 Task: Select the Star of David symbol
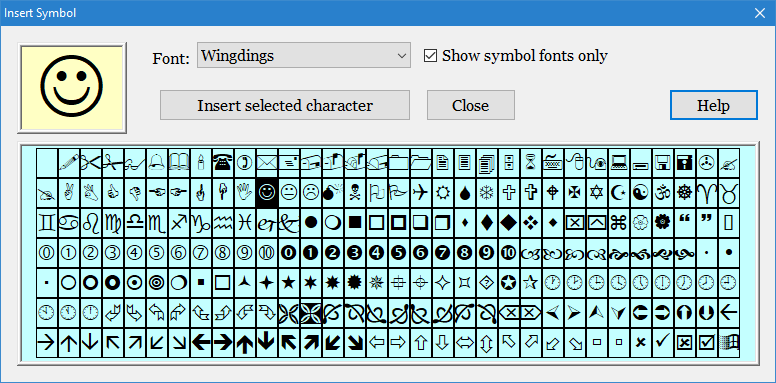tap(596, 192)
